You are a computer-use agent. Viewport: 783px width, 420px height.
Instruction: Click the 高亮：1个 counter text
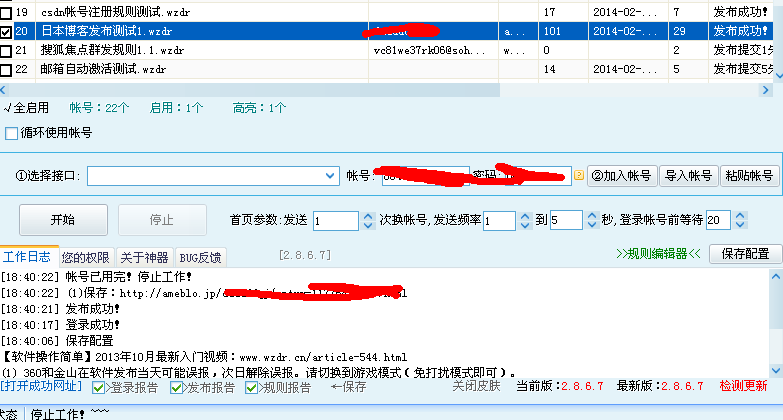click(259, 108)
